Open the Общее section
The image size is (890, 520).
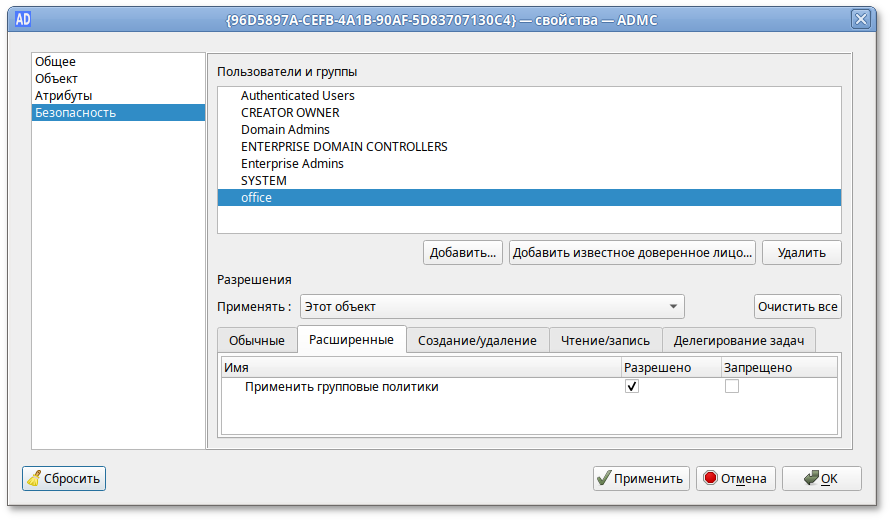118,61
